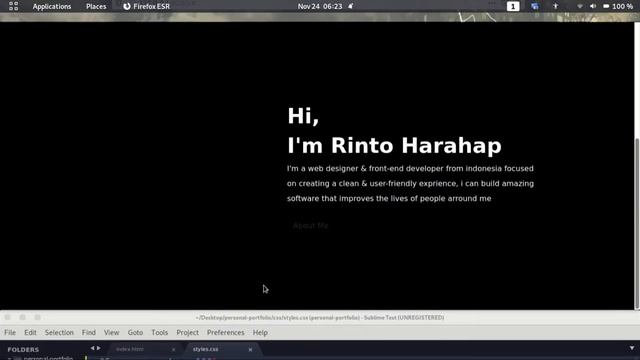Click the battery 100 % indicator
Image resolution: width=640 pixels, height=360 pixels.
coord(618,7)
